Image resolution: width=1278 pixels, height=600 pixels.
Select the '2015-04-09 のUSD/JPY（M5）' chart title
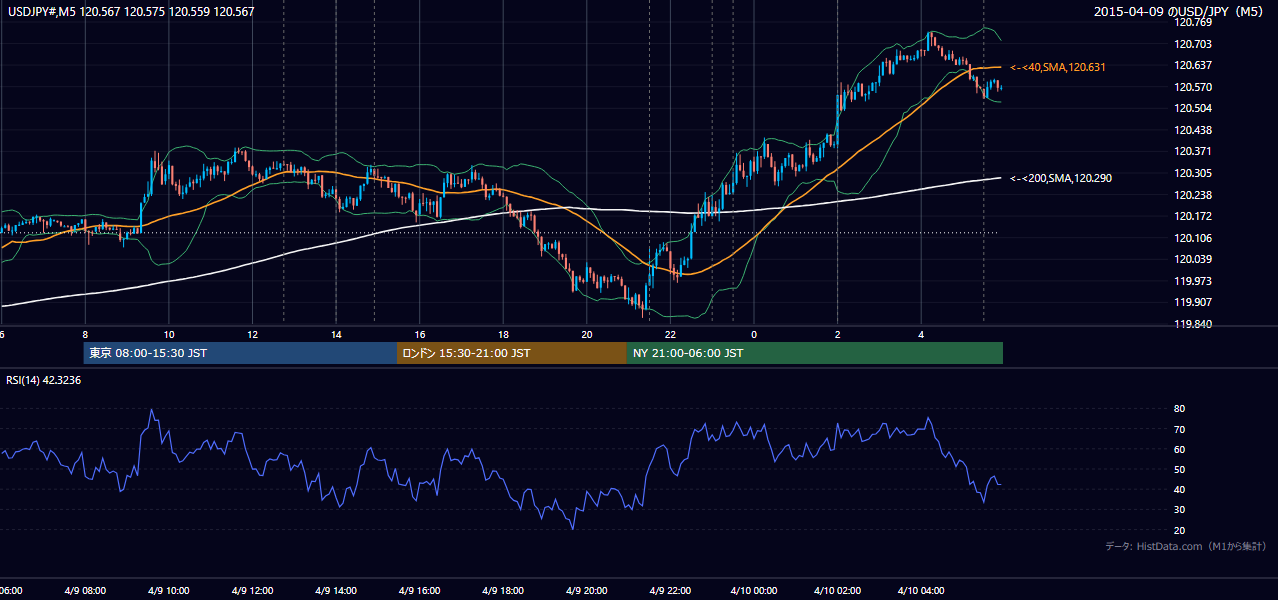point(1180,12)
